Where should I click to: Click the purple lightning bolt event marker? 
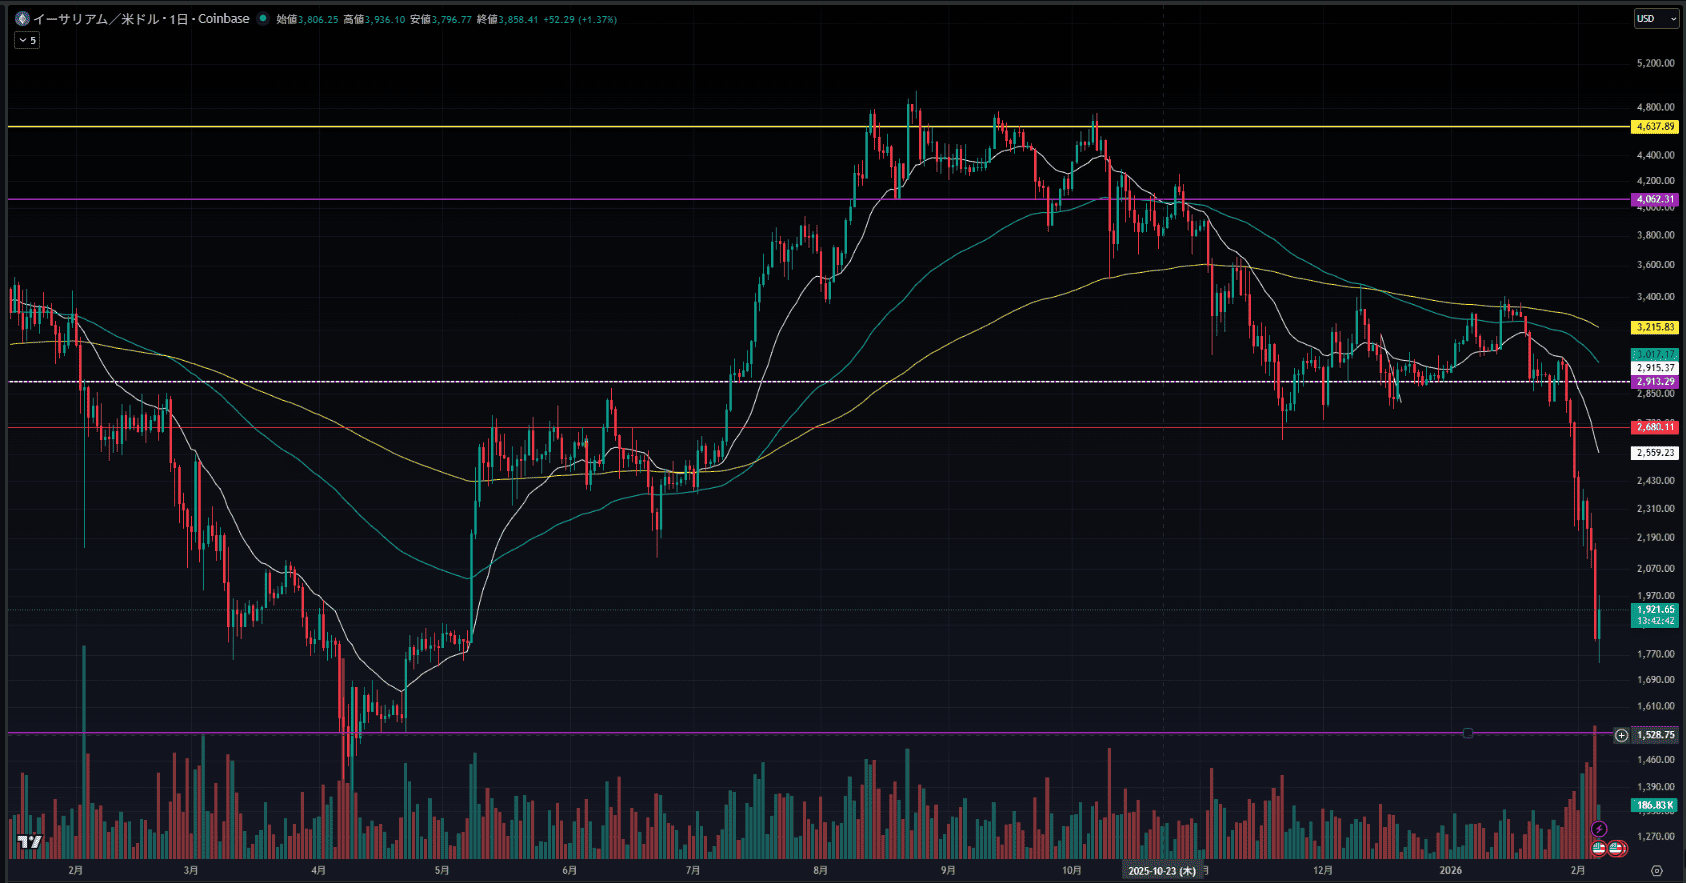tap(1599, 829)
